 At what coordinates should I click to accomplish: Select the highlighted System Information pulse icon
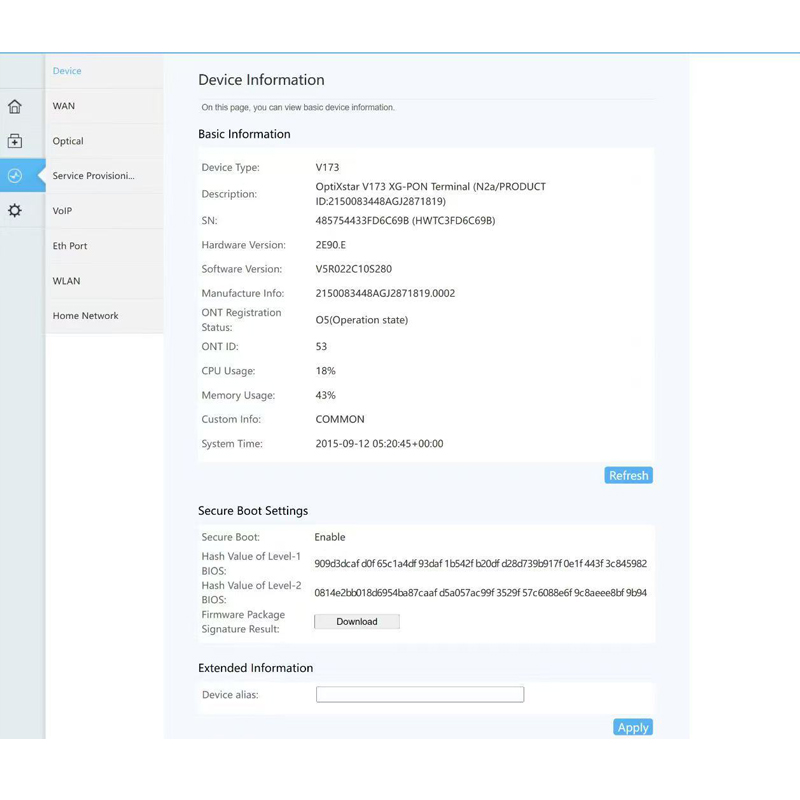[x=15, y=176]
